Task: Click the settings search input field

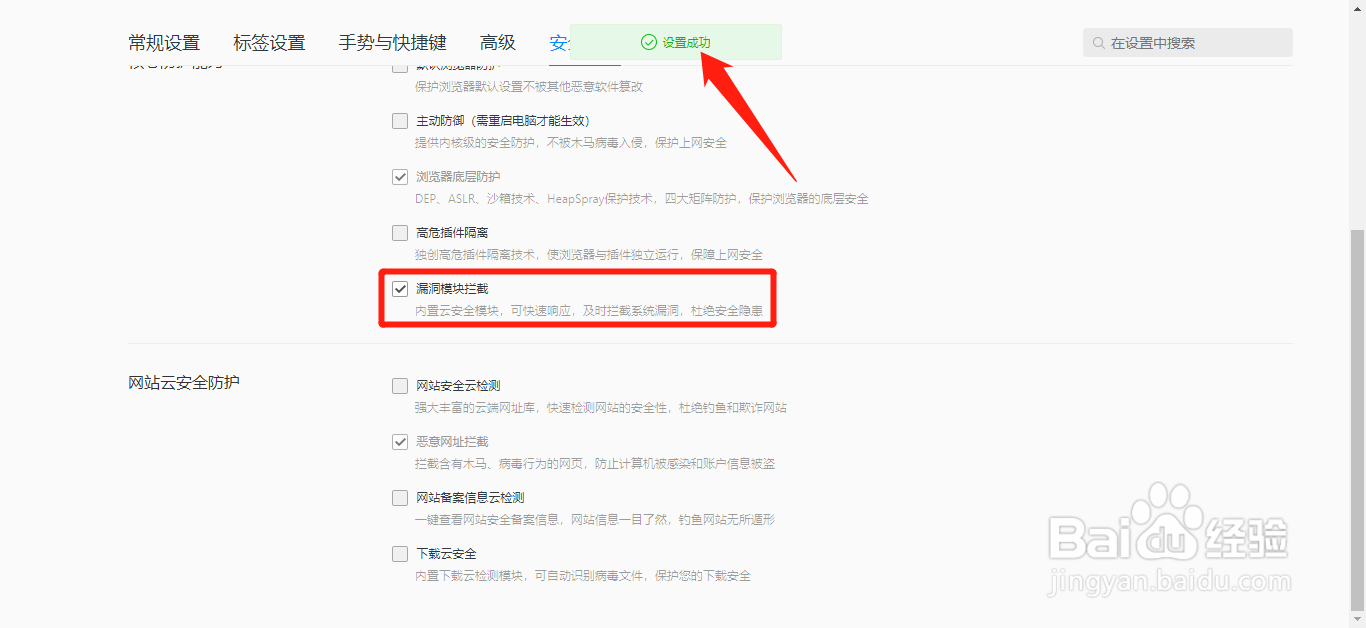Action: tap(1190, 42)
